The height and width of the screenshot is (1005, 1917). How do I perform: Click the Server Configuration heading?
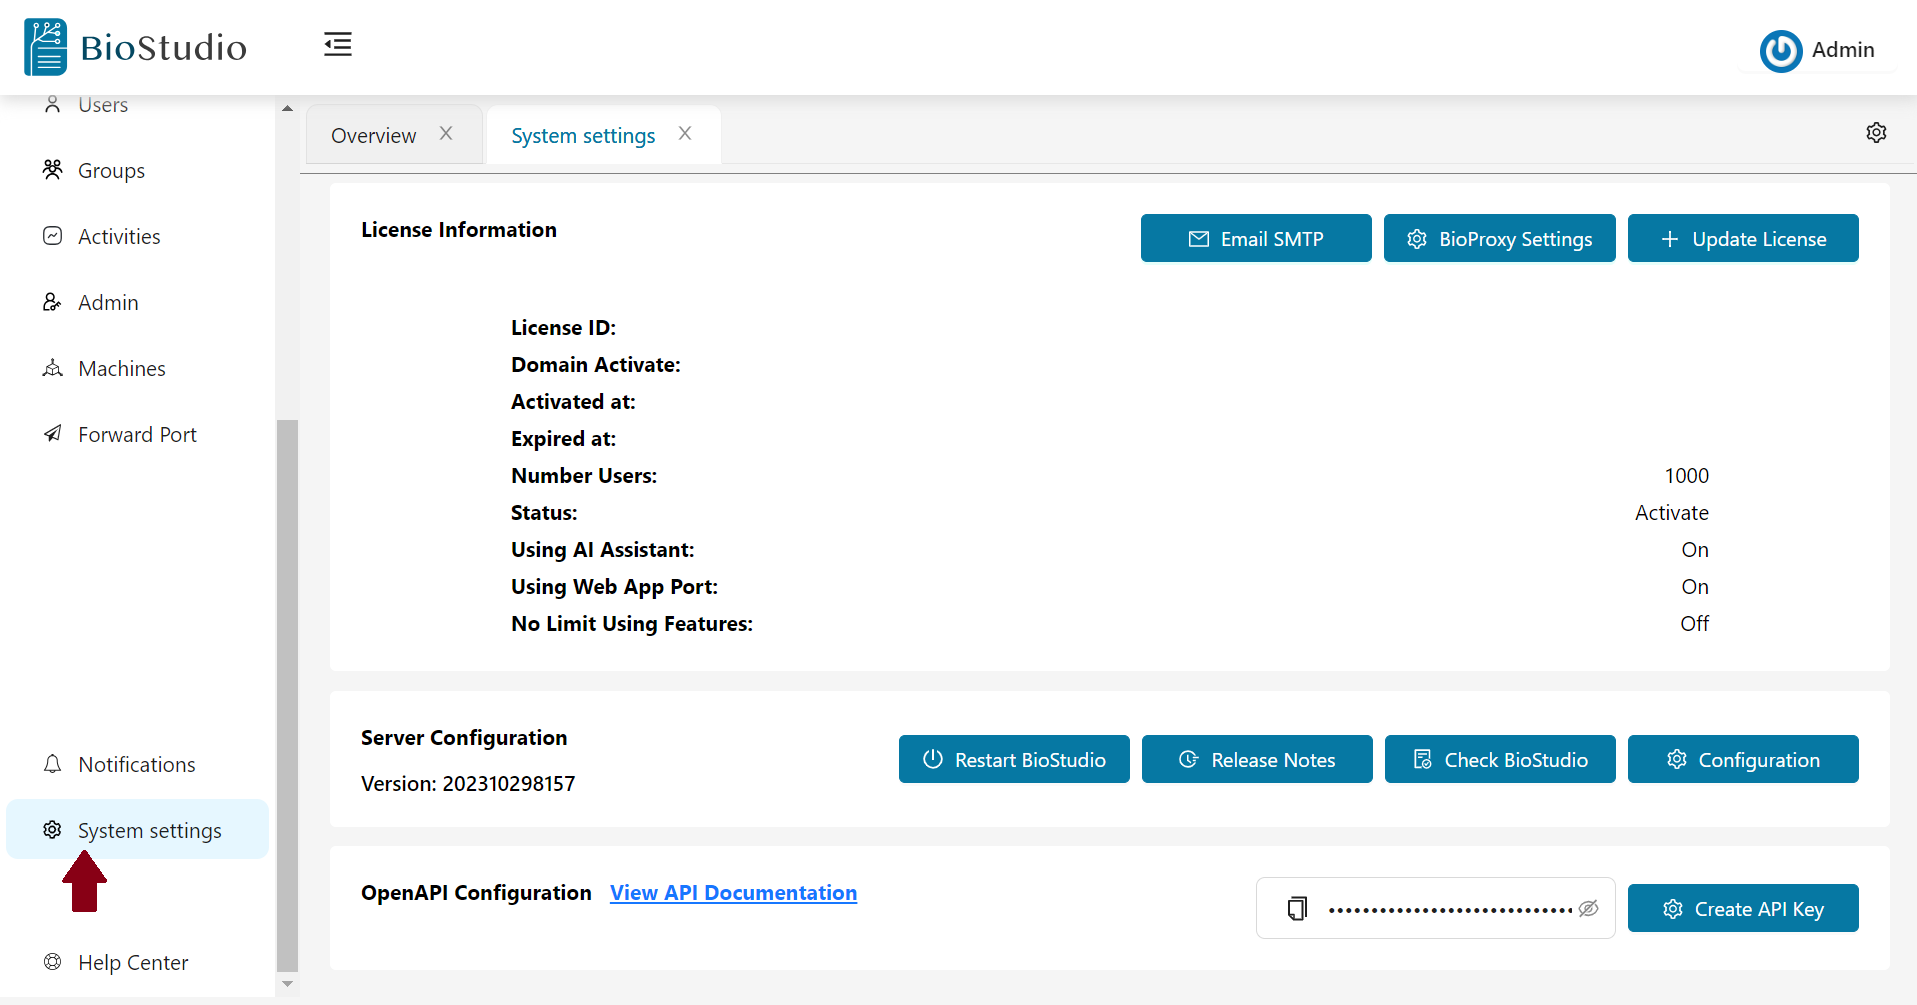[464, 738]
